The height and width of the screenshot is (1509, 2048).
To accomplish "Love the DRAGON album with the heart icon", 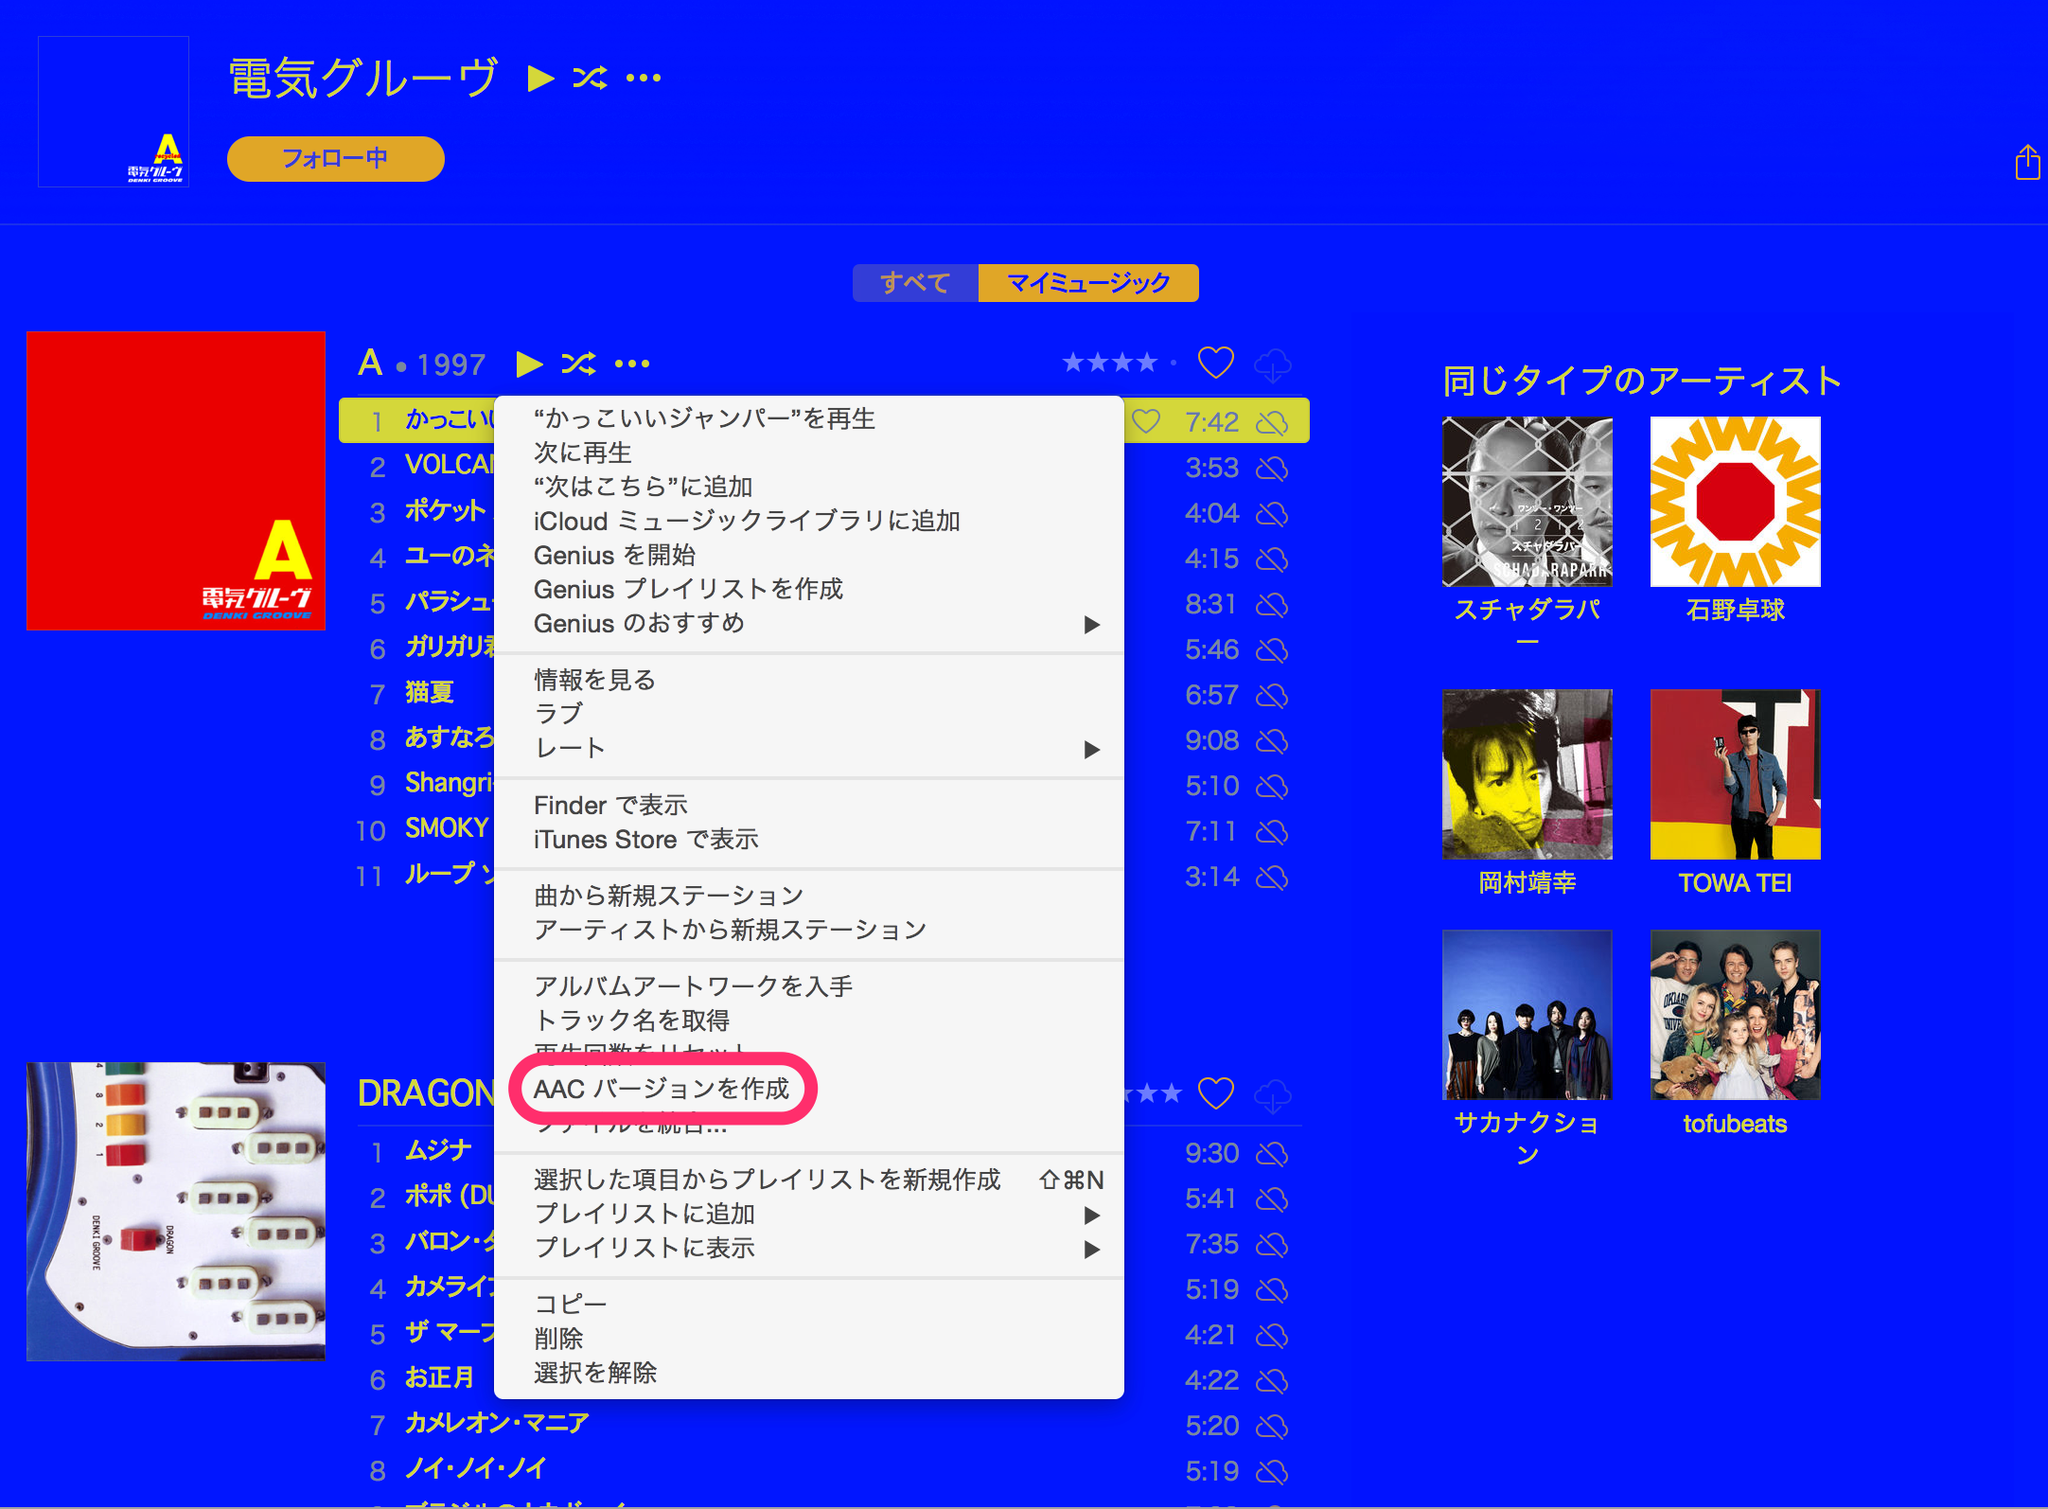I will pos(1216,1093).
